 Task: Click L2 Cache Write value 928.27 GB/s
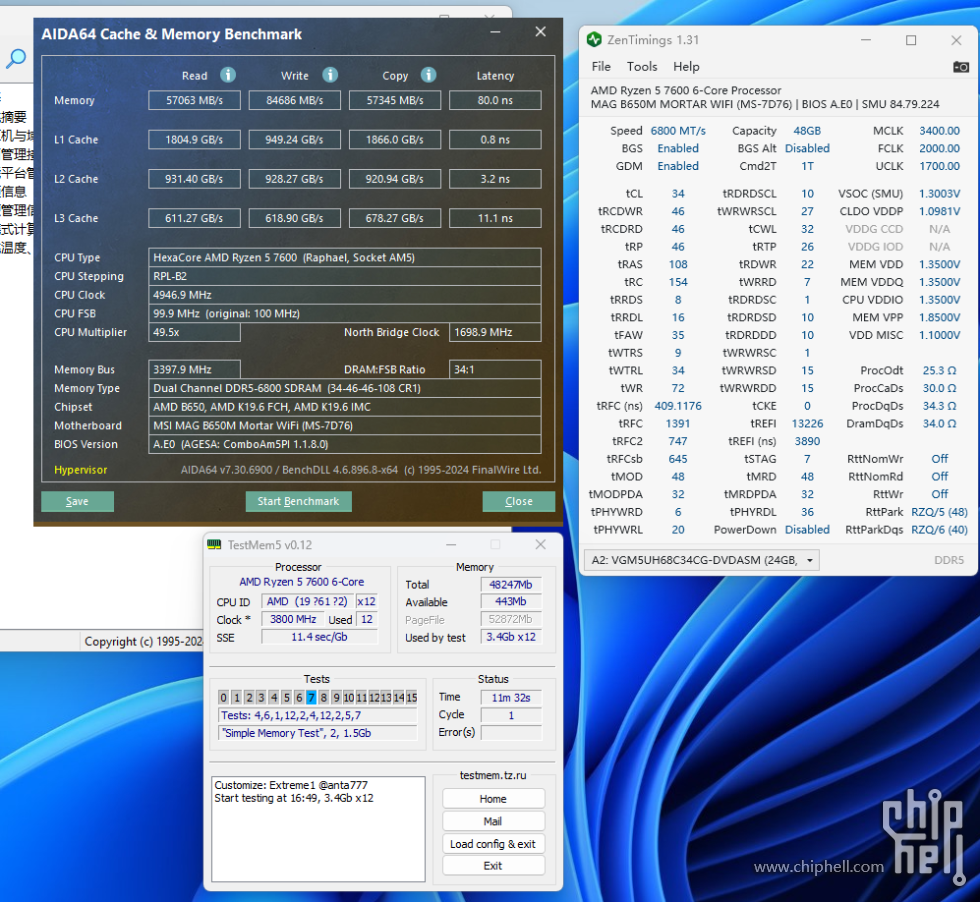pos(294,179)
